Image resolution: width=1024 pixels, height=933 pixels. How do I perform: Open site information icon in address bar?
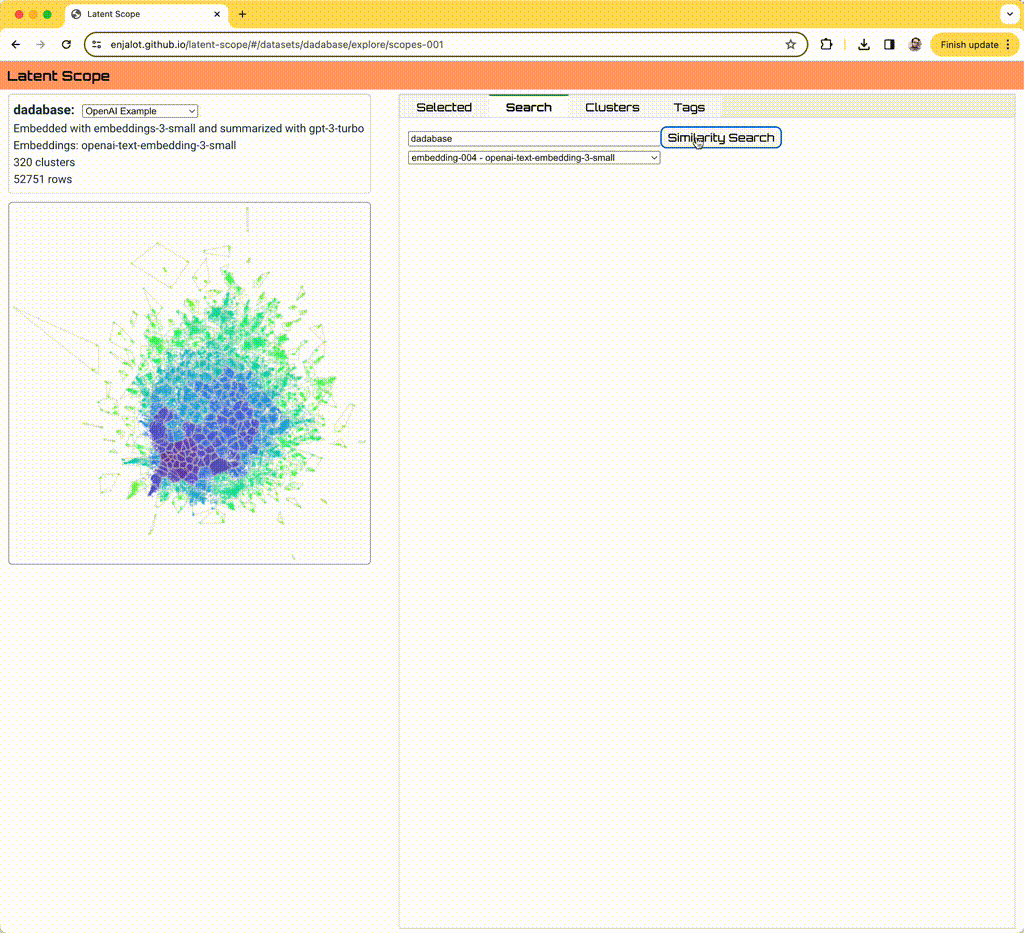pos(97,44)
